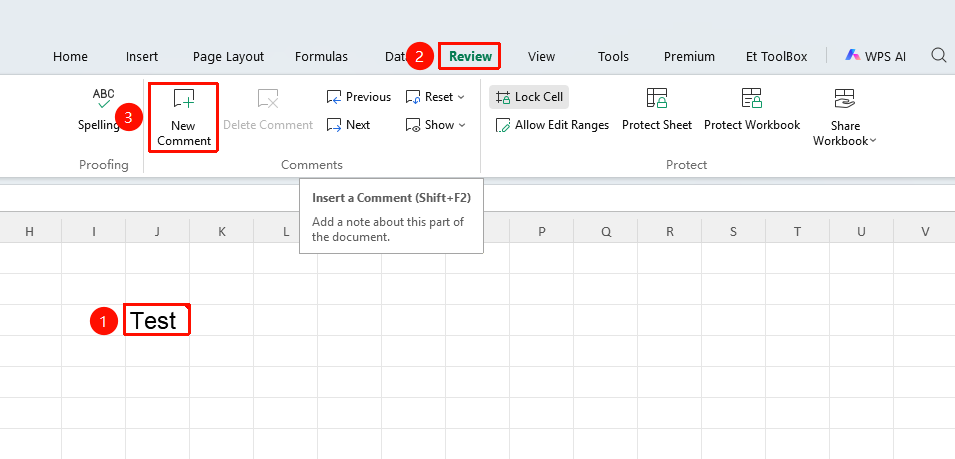Open the View tab

tap(541, 57)
